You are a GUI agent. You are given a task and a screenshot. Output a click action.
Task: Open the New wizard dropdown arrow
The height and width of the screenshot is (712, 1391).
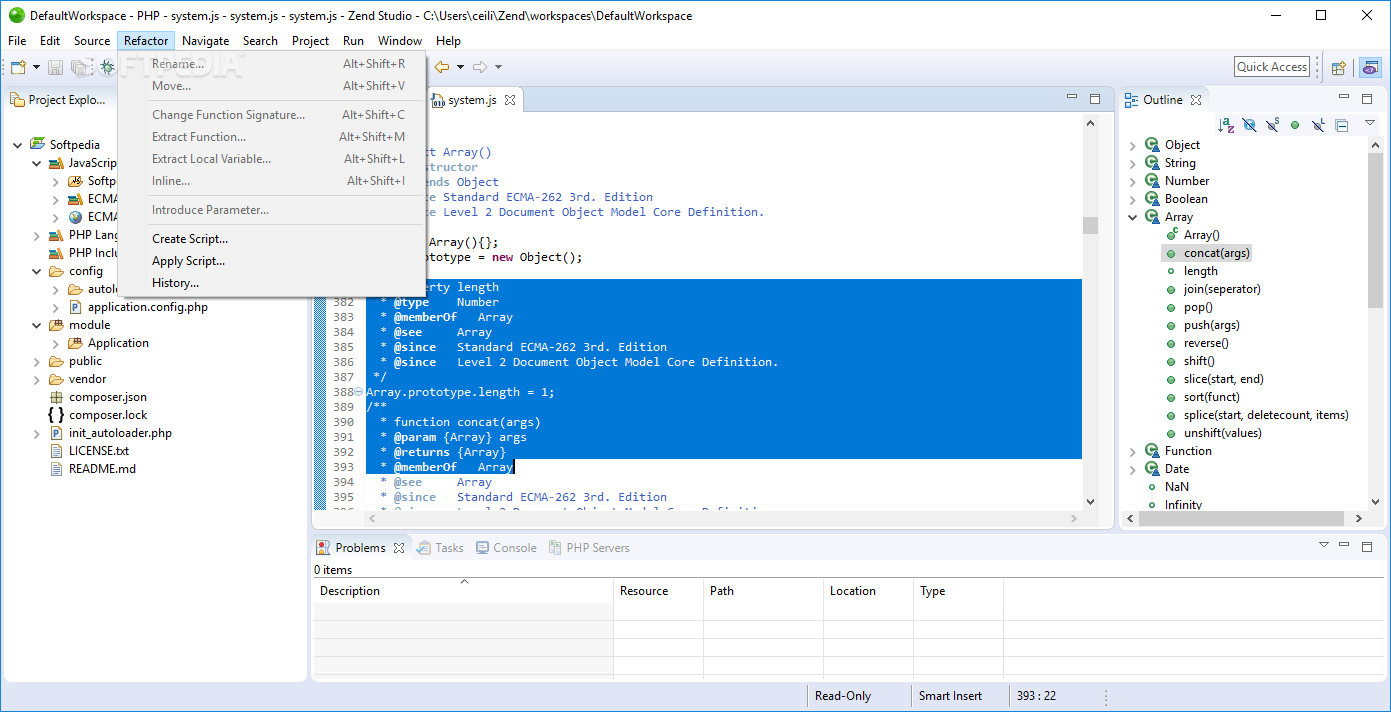tap(36, 67)
